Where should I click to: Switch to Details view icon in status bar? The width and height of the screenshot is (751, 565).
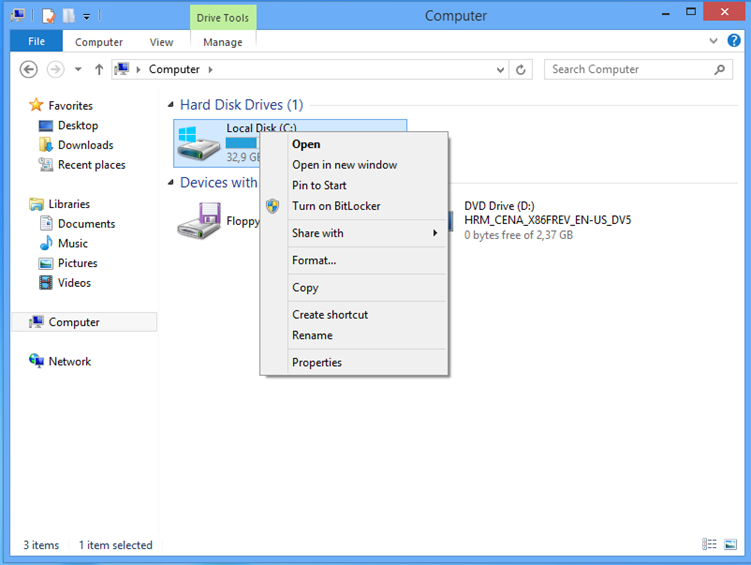pyautogui.click(x=709, y=544)
